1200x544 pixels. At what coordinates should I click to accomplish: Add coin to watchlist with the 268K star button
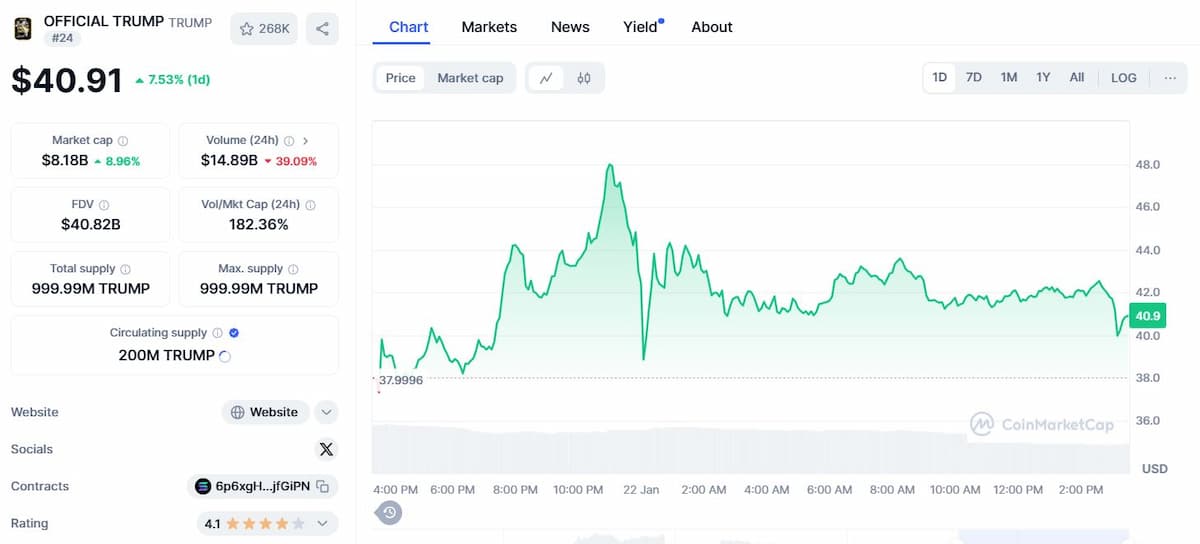(x=264, y=29)
